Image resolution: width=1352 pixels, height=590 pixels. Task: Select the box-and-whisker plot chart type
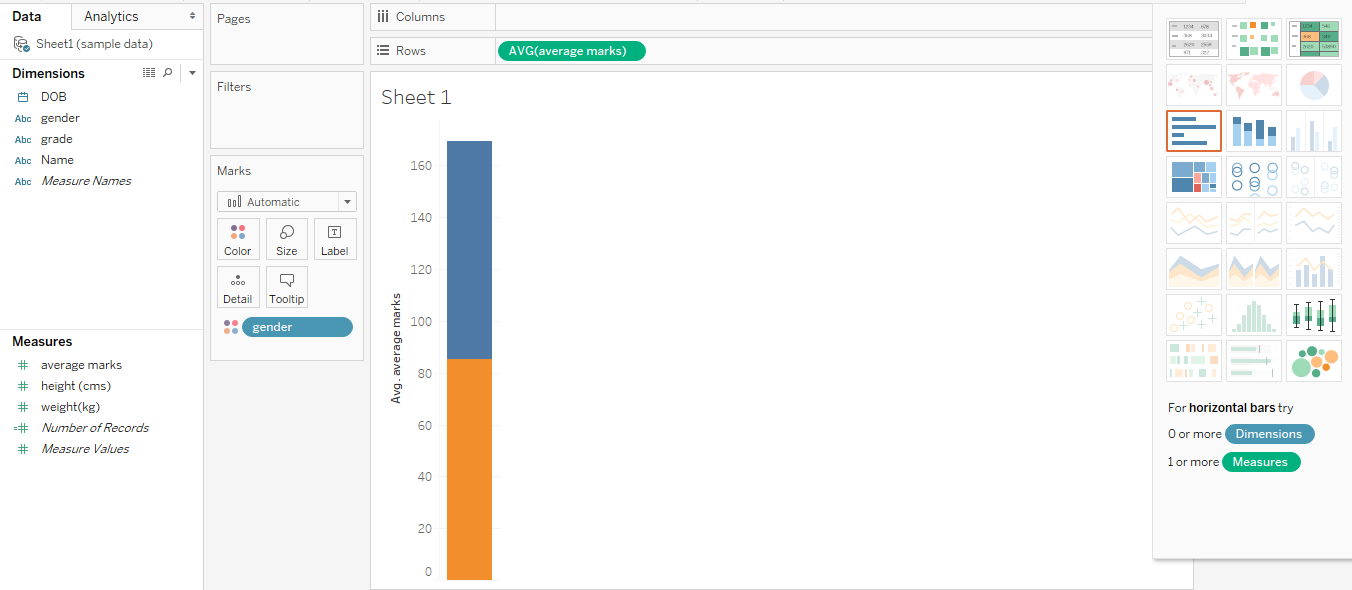point(1313,315)
